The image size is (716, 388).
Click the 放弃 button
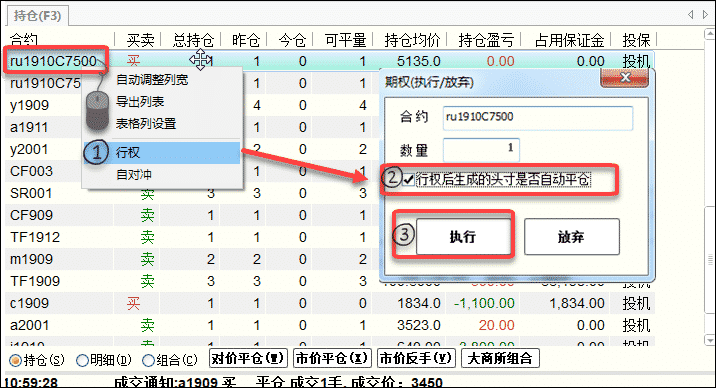[x=572, y=236]
